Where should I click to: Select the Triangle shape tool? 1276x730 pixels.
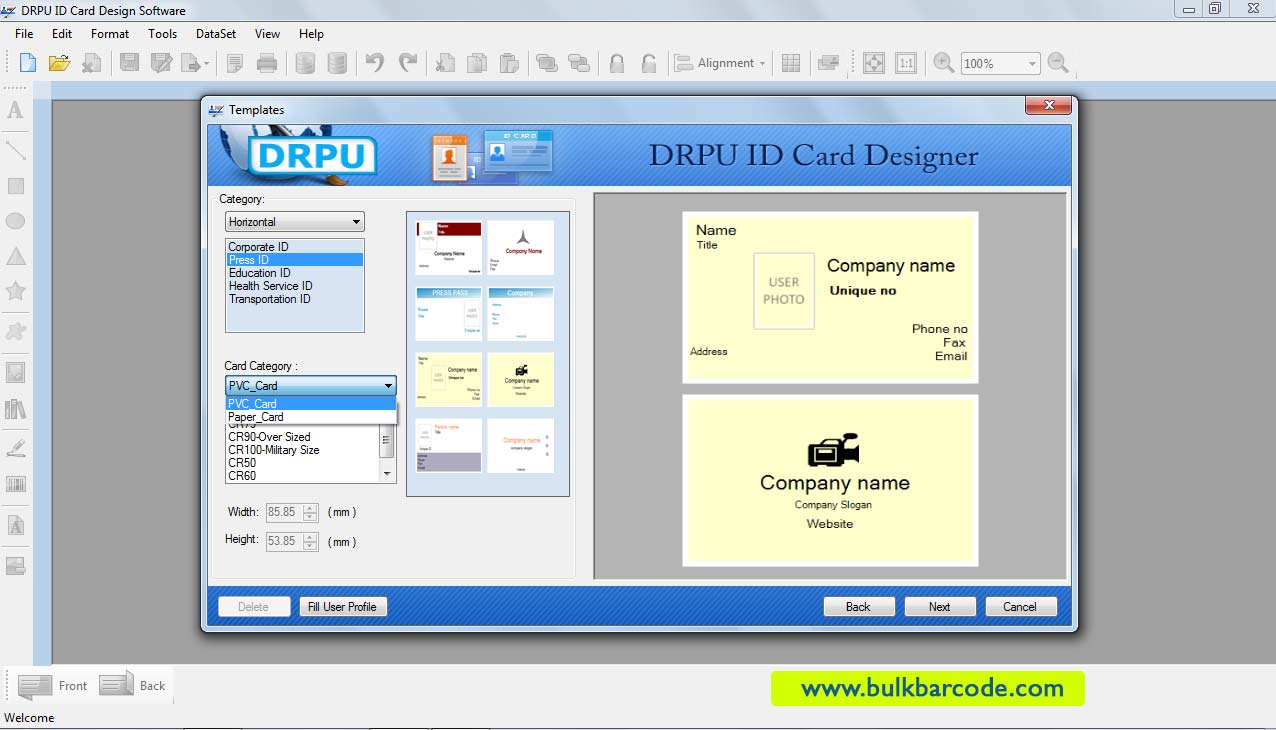pos(15,256)
